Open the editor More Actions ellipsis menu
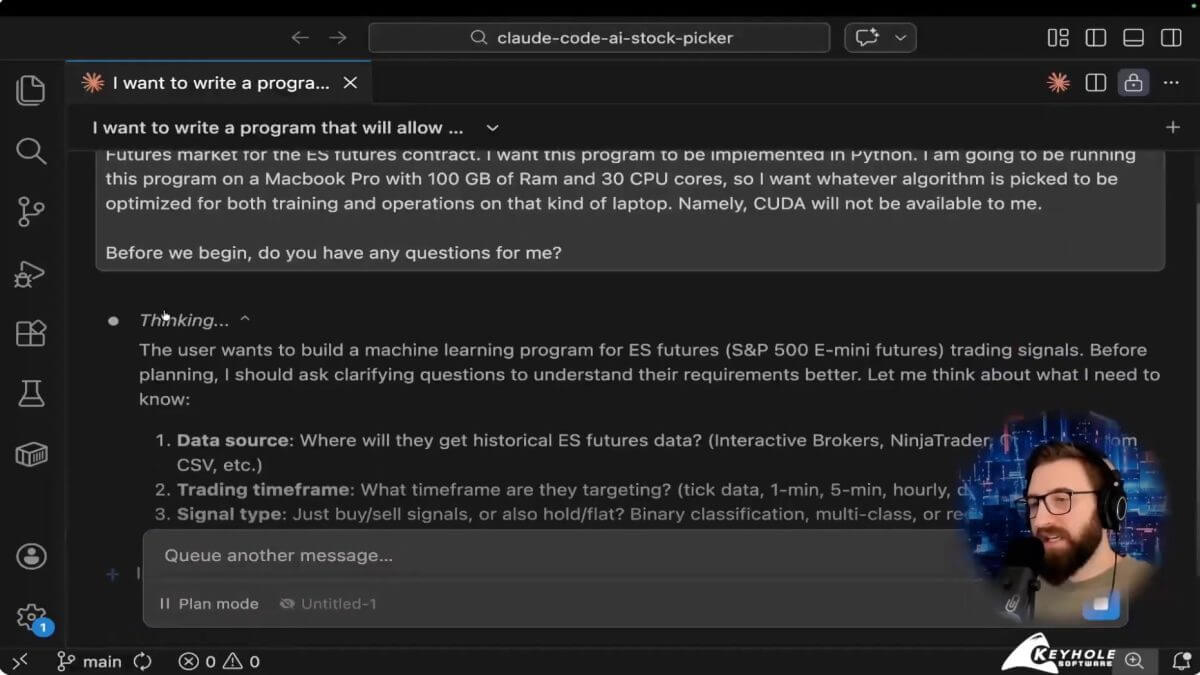This screenshot has height=675, width=1200. pyautogui.click(x=1171, y=83)
